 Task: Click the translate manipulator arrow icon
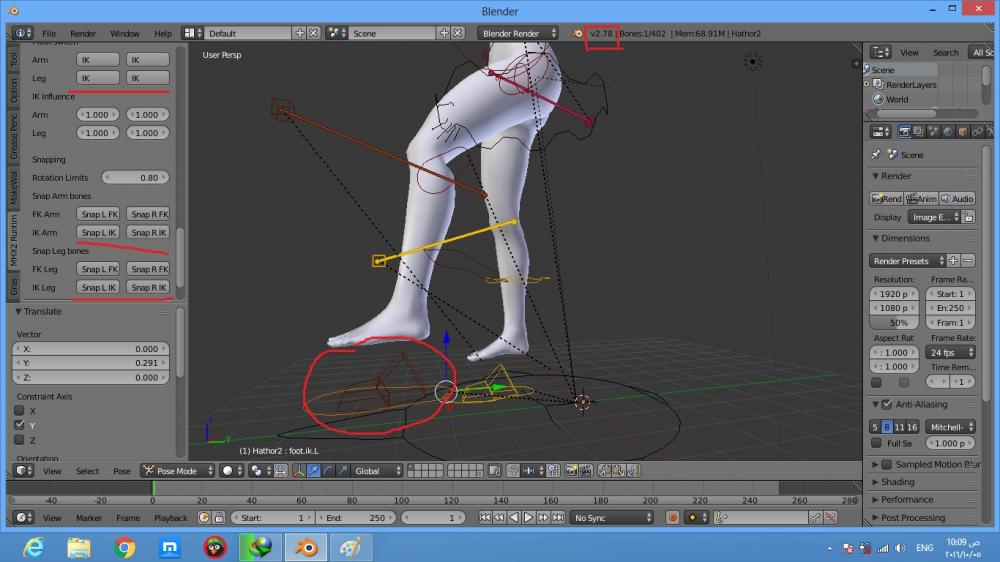(313, 471)
